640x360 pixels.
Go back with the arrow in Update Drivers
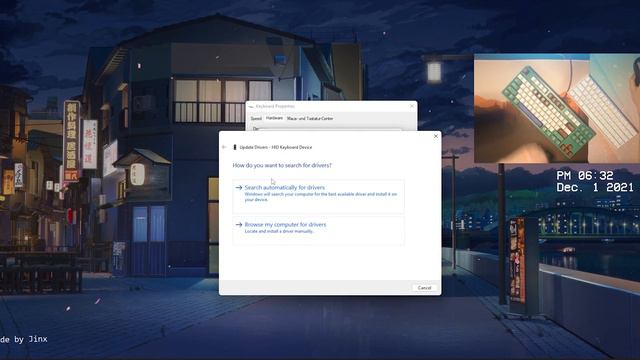tap(224, 147)
